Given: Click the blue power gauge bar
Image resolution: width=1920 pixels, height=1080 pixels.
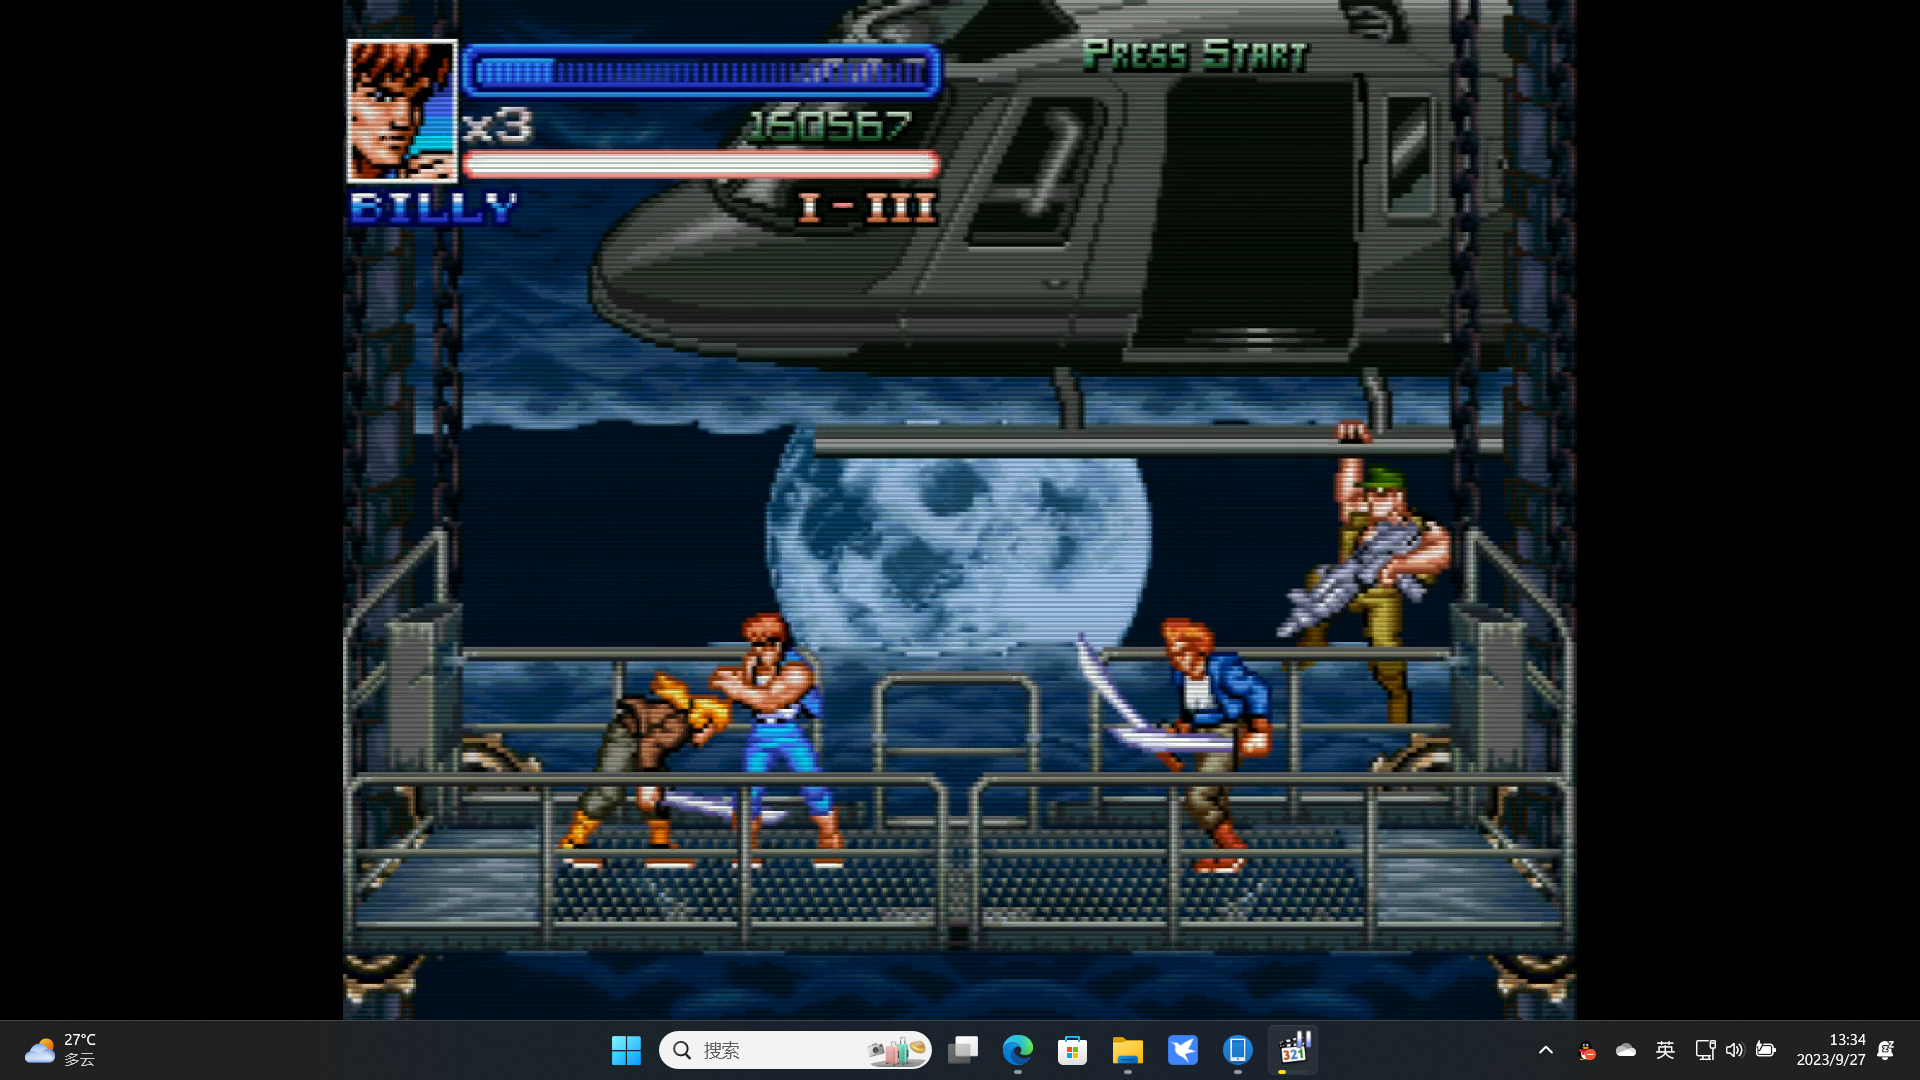Looking at the screenshot, I should (701, 71).
